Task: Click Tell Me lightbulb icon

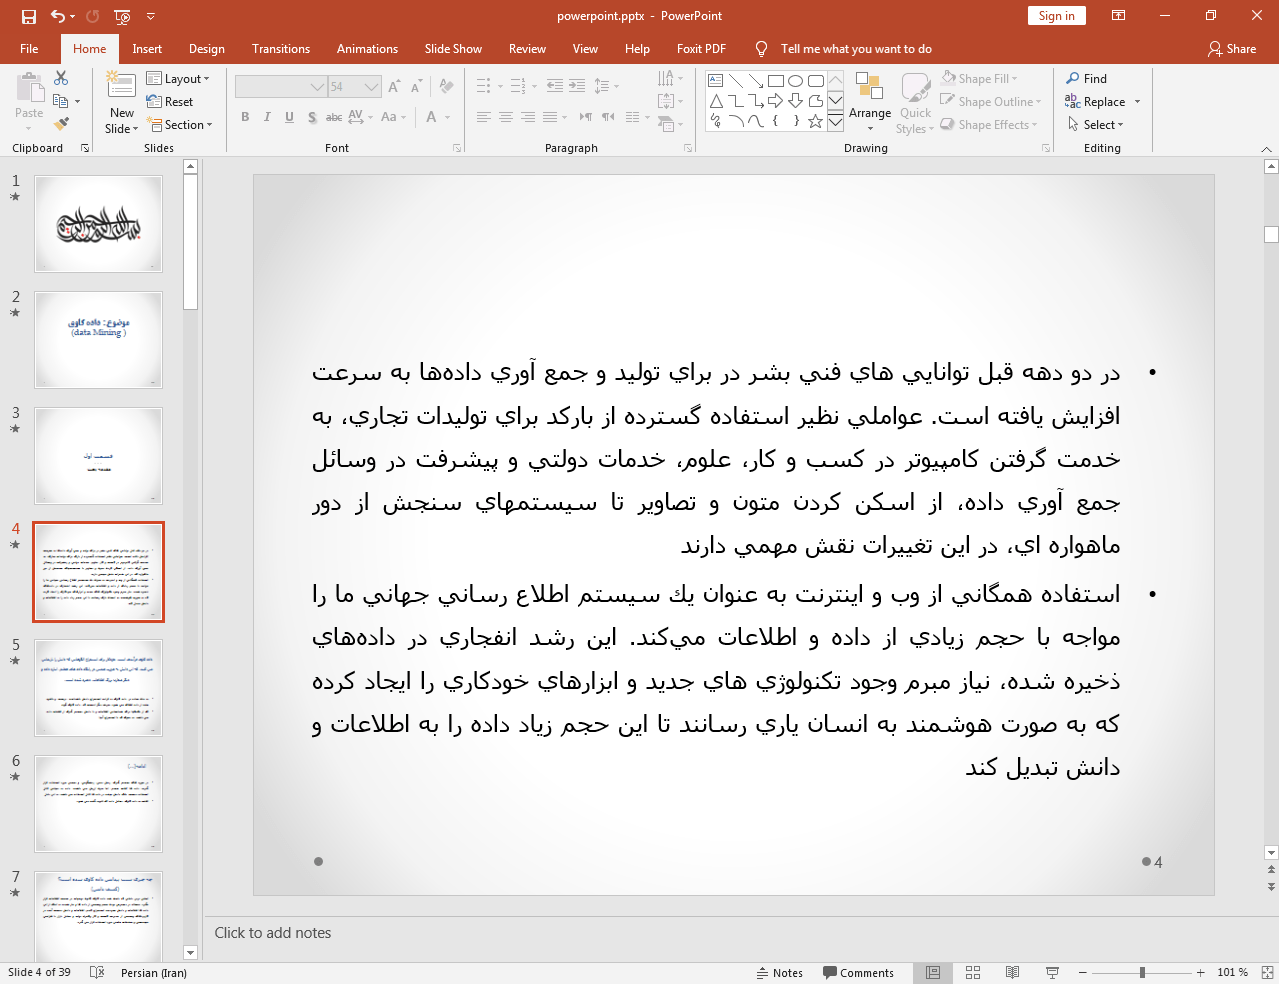Action: 762,48
